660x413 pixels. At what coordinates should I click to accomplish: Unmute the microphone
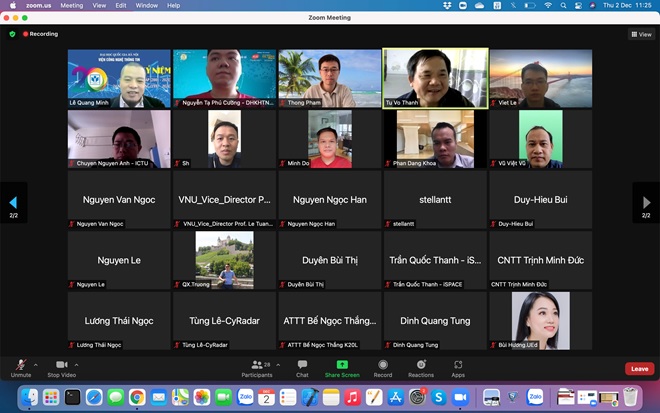point(20,367)
